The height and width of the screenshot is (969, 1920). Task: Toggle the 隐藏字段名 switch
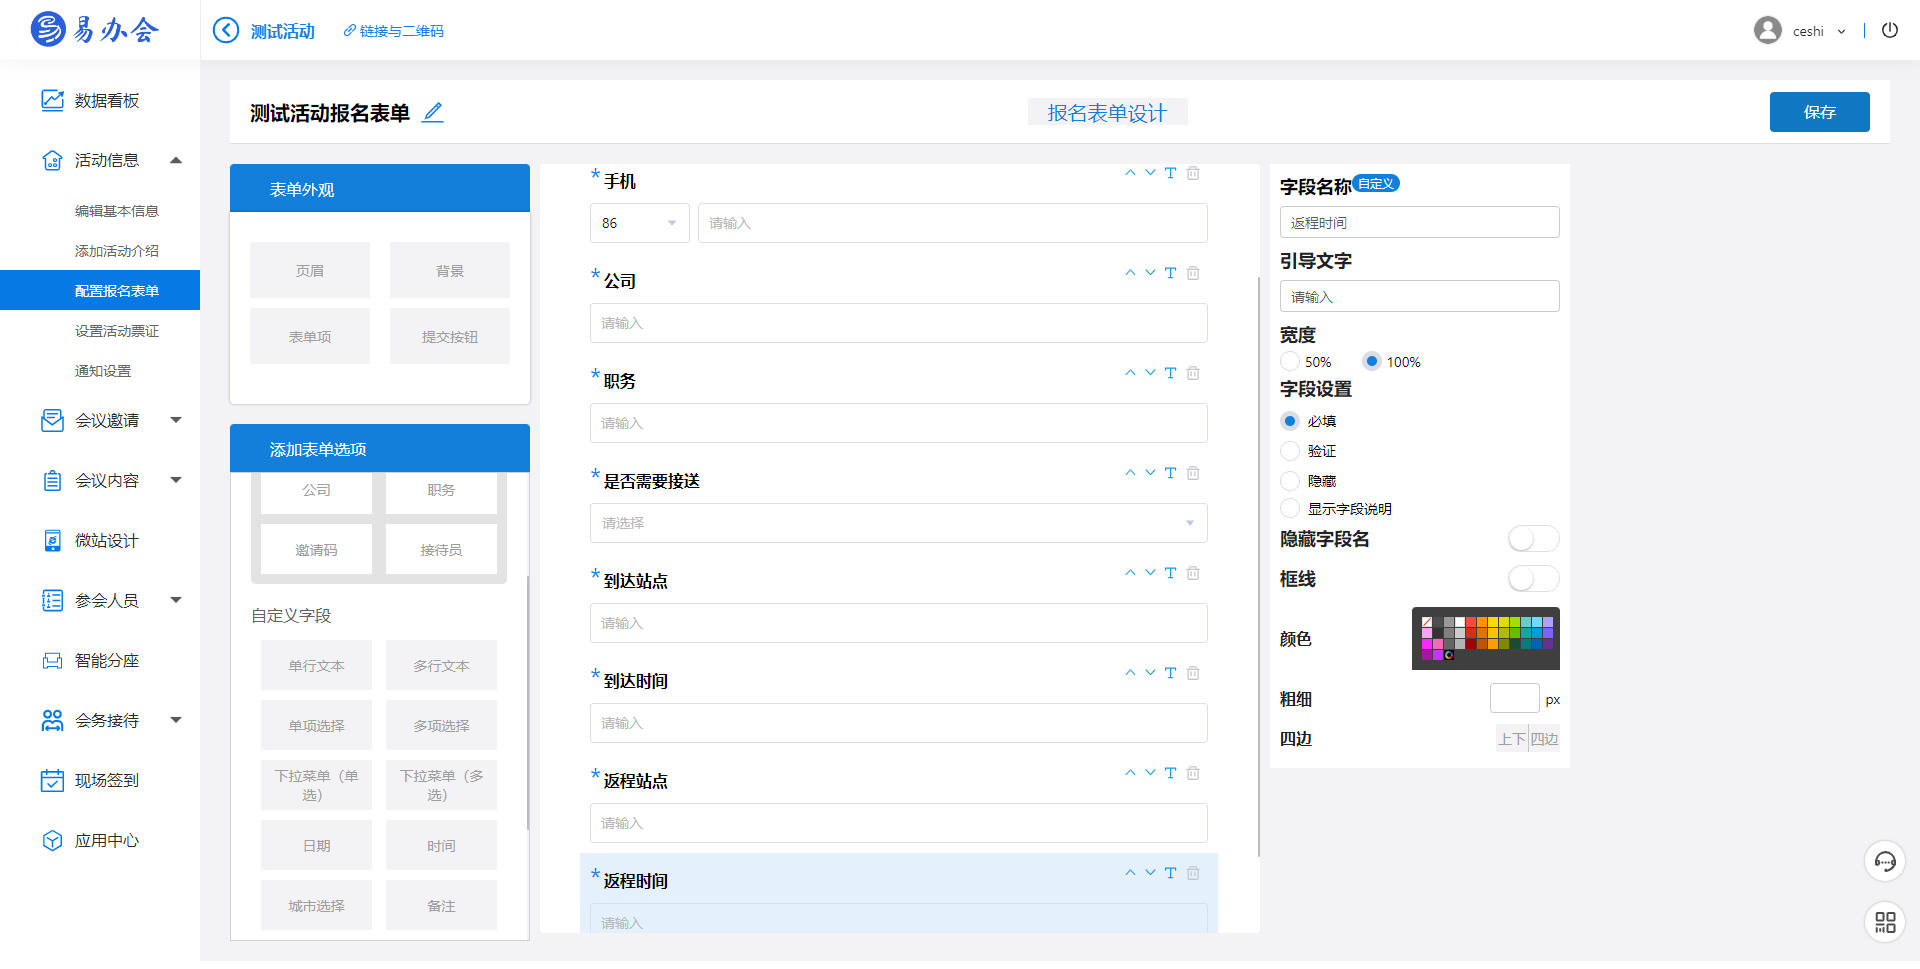point(1533,539)
